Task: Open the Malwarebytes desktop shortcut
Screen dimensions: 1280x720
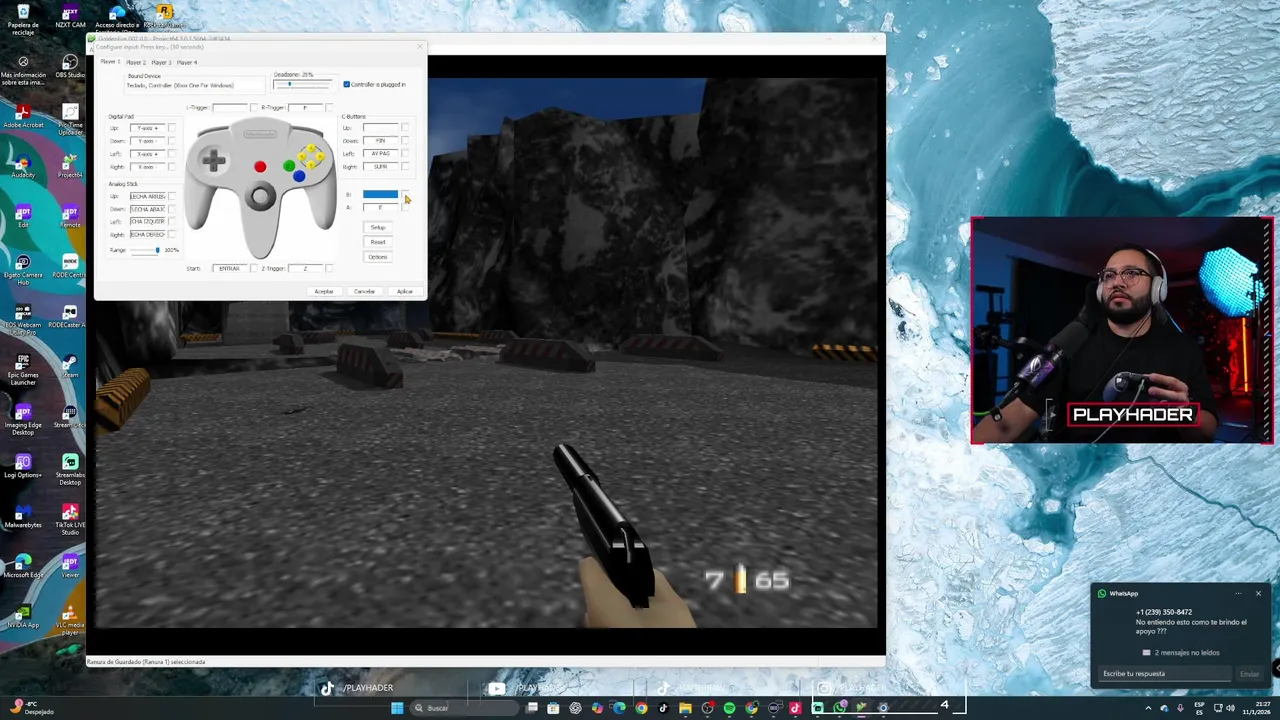Action: tap(23, 515)
